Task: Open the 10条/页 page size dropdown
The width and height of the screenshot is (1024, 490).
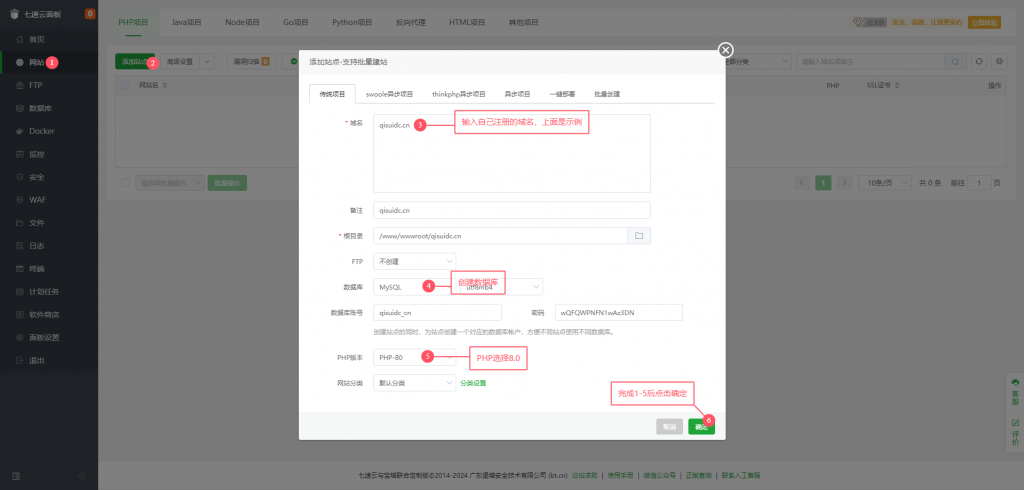Action: 885,183
